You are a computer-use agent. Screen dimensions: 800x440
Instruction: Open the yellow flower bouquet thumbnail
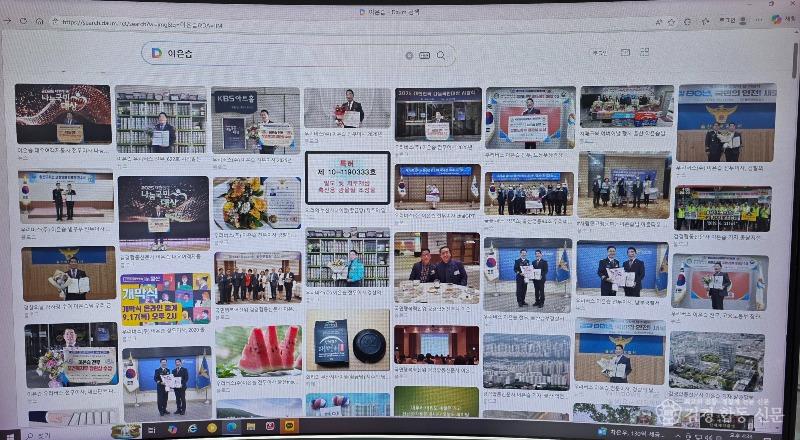pos(257,202)
